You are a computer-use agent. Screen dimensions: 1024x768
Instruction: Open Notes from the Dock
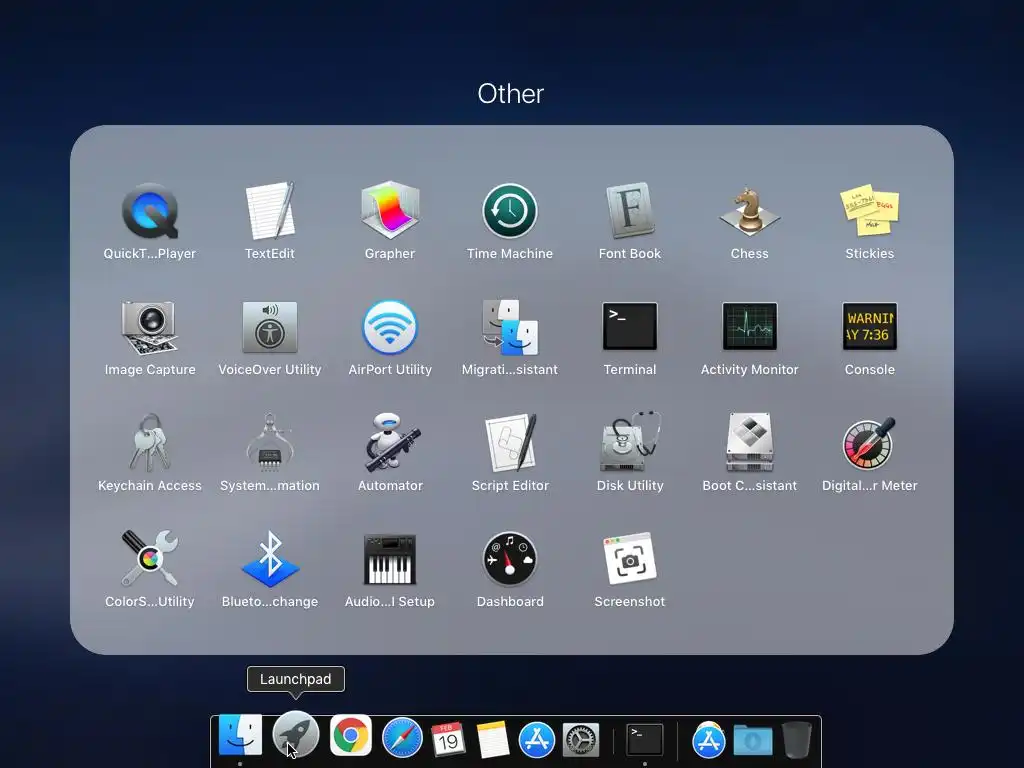click(492, 739)
